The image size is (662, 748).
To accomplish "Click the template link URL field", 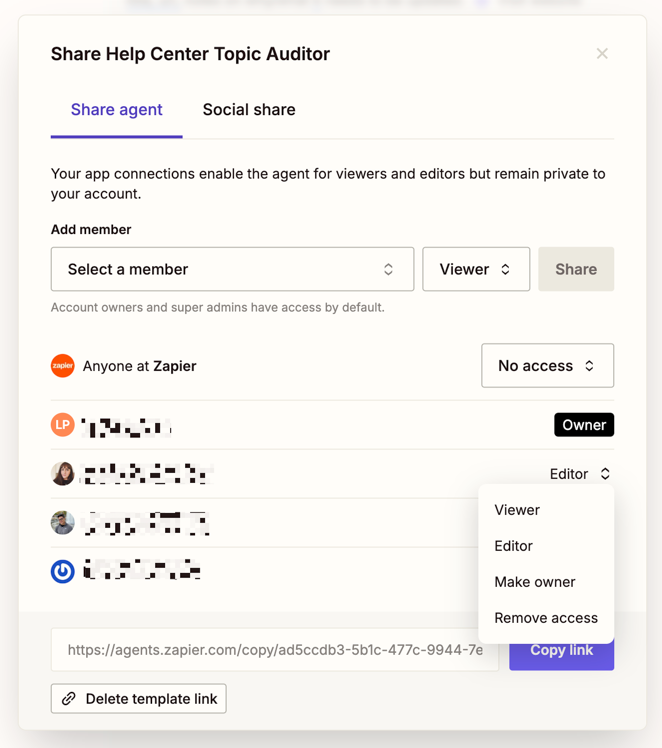I will [275, 650].
